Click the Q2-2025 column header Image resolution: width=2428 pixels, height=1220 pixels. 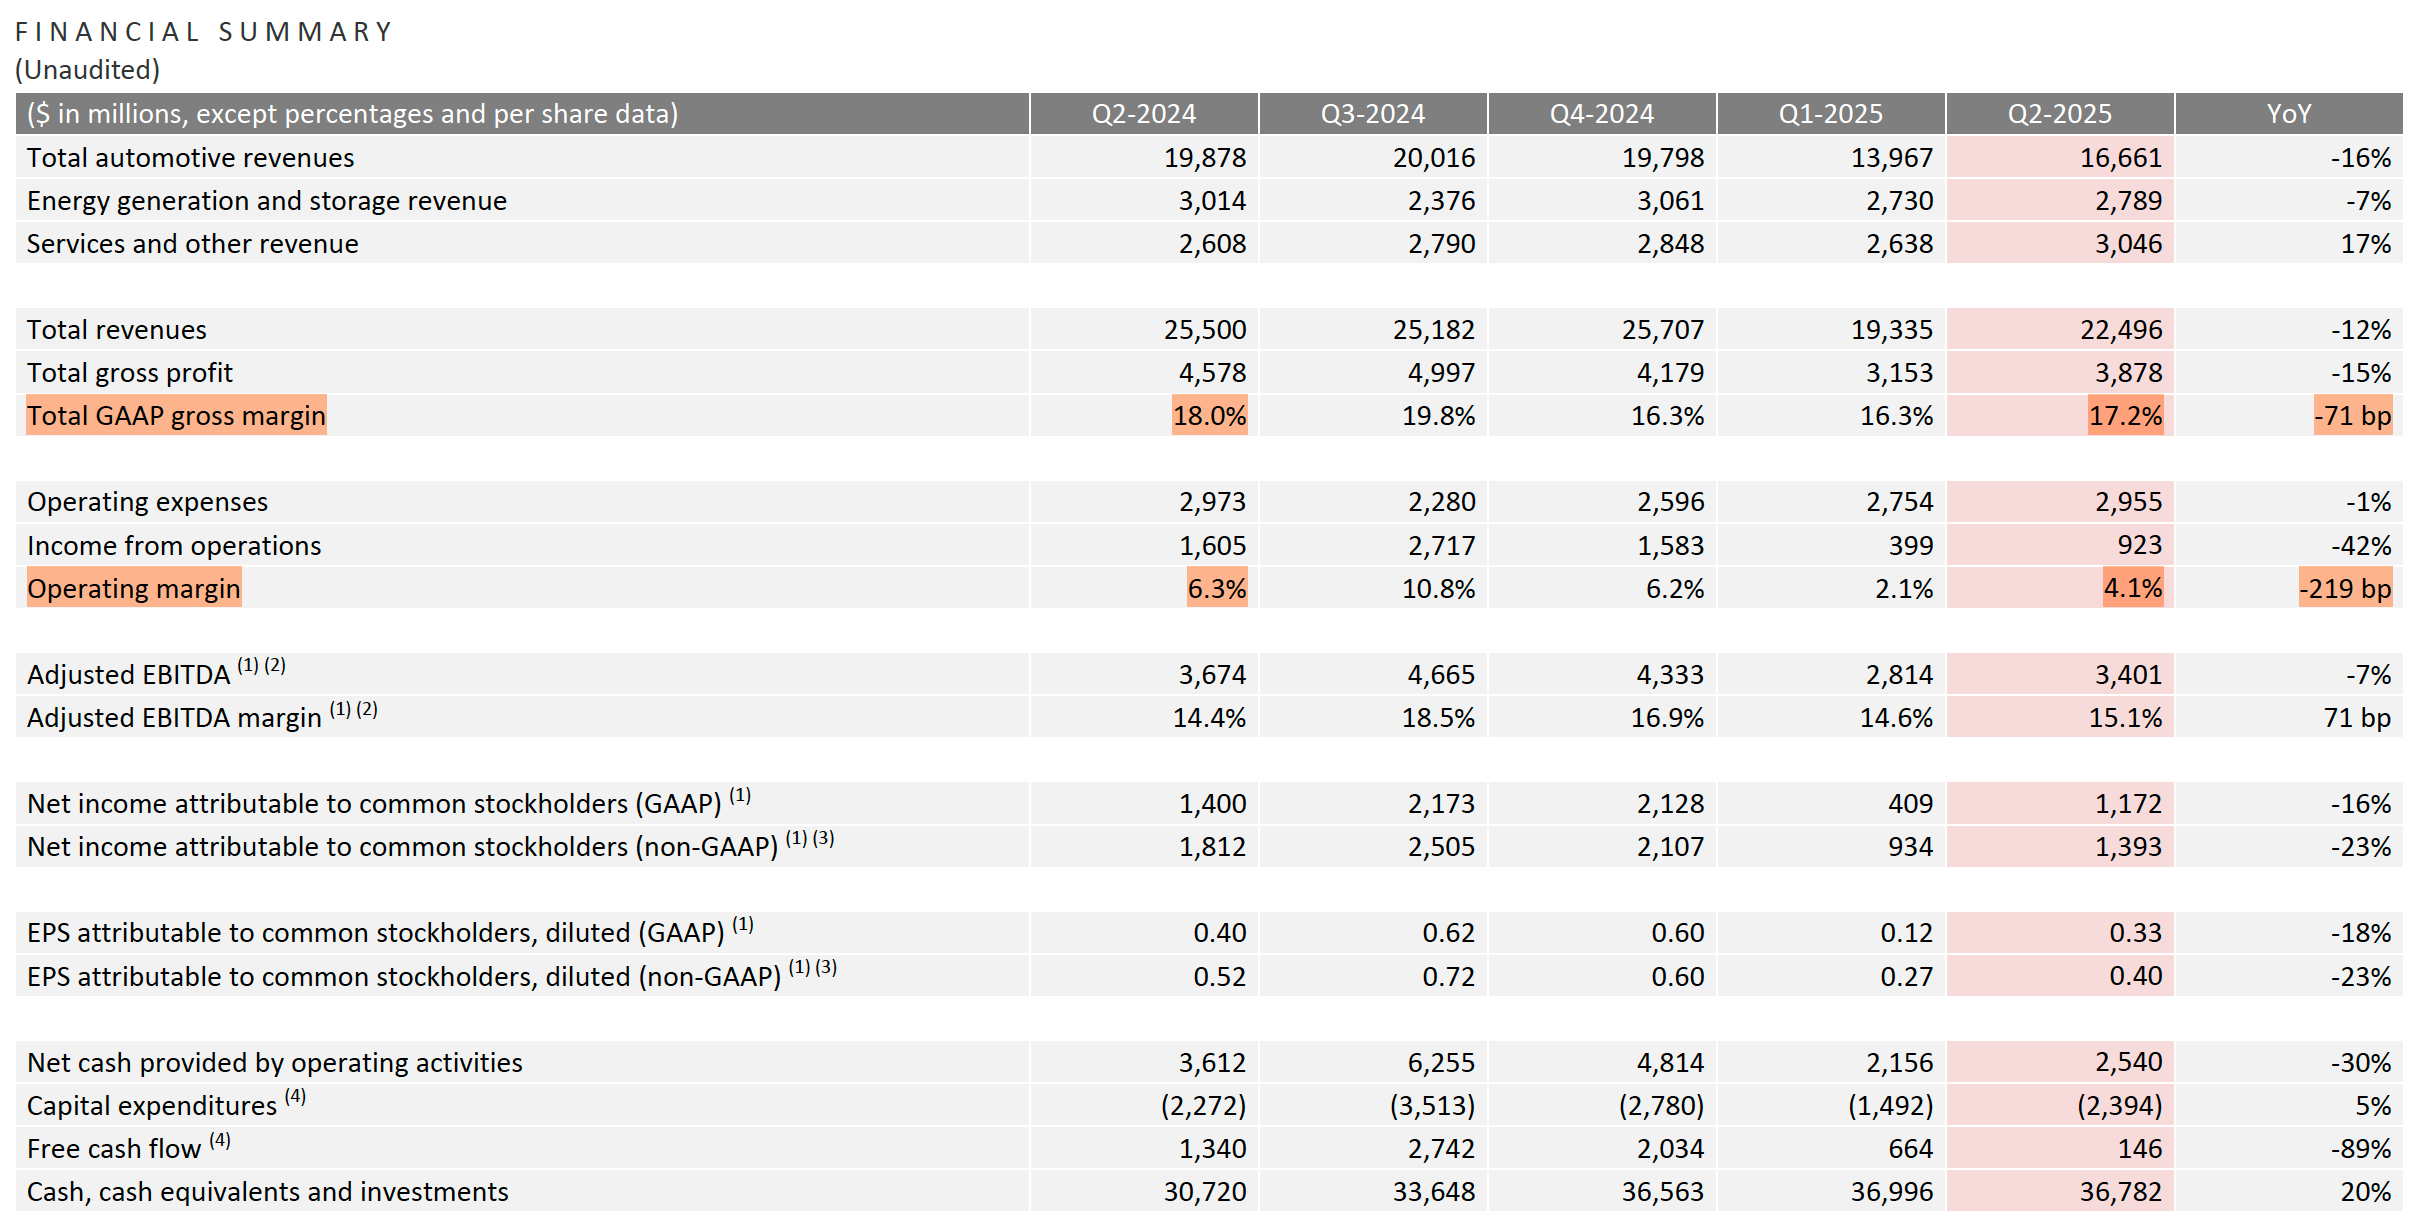click(2059, 114)
